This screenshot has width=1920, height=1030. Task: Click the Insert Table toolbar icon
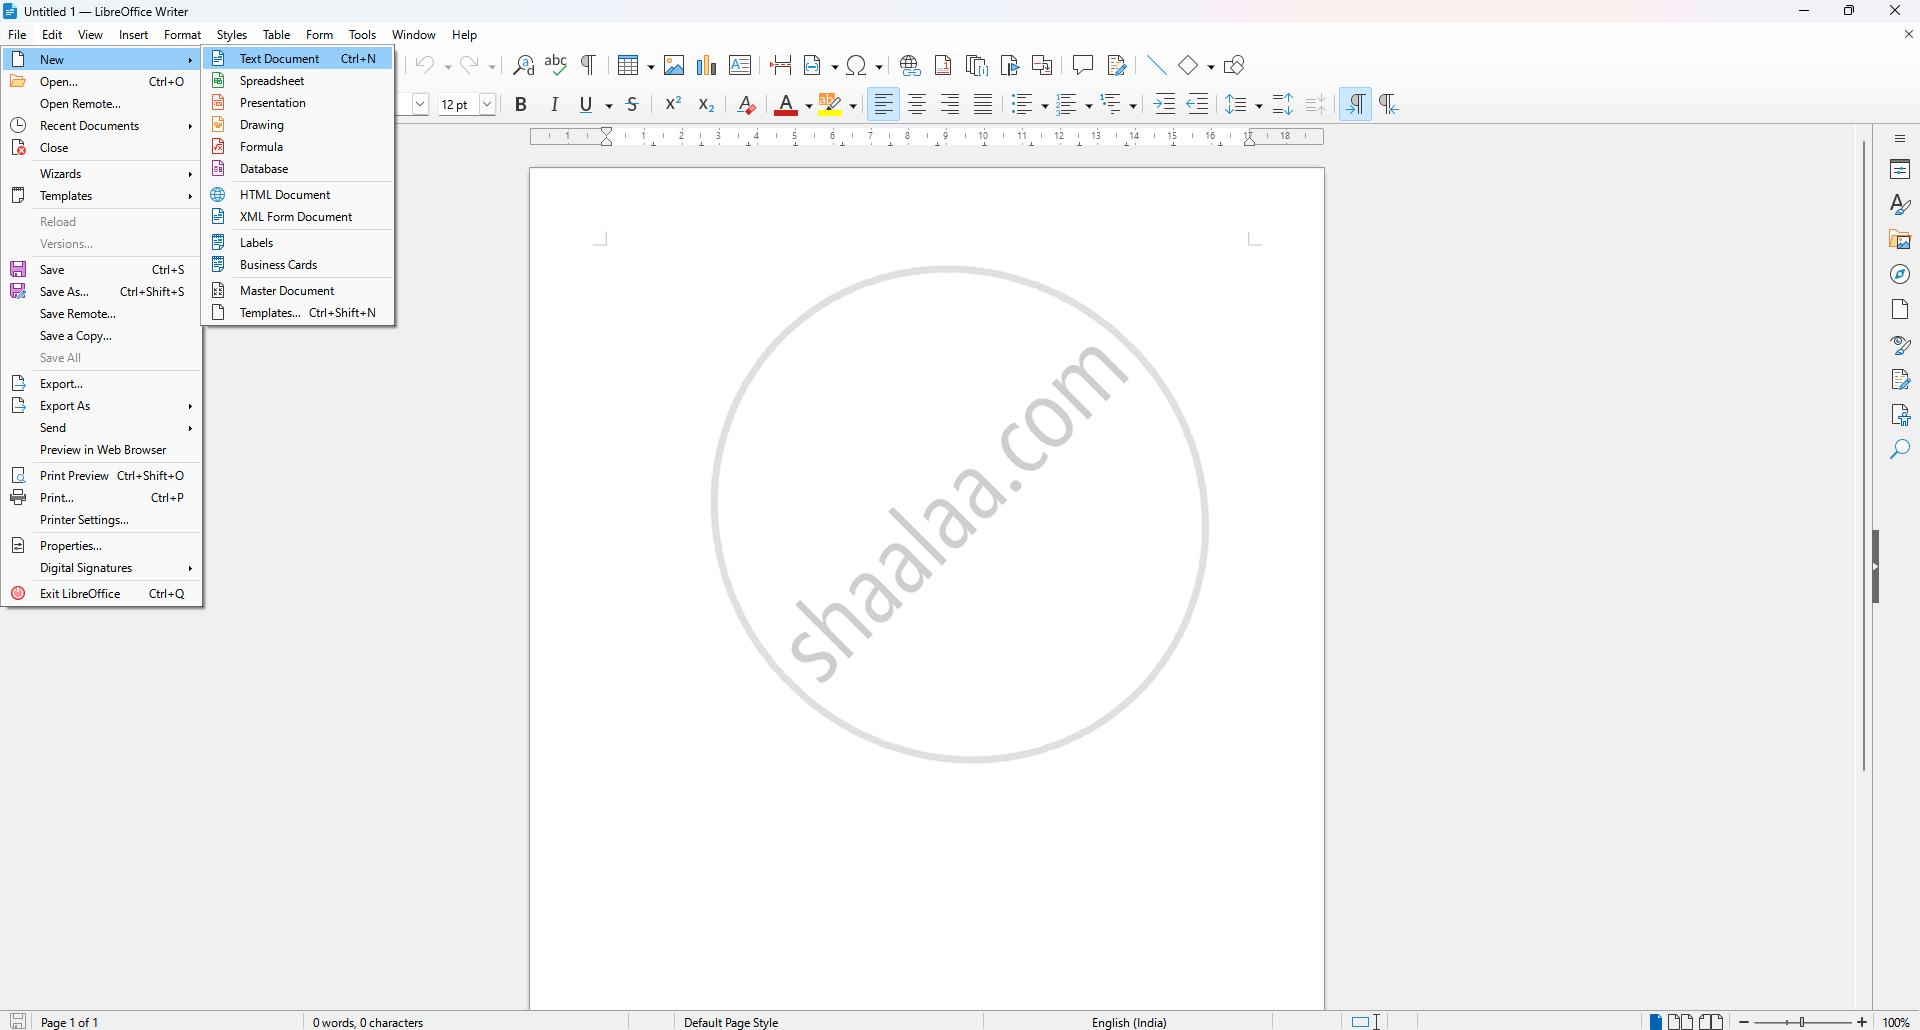pyautogui.click(x=628, y=66)
